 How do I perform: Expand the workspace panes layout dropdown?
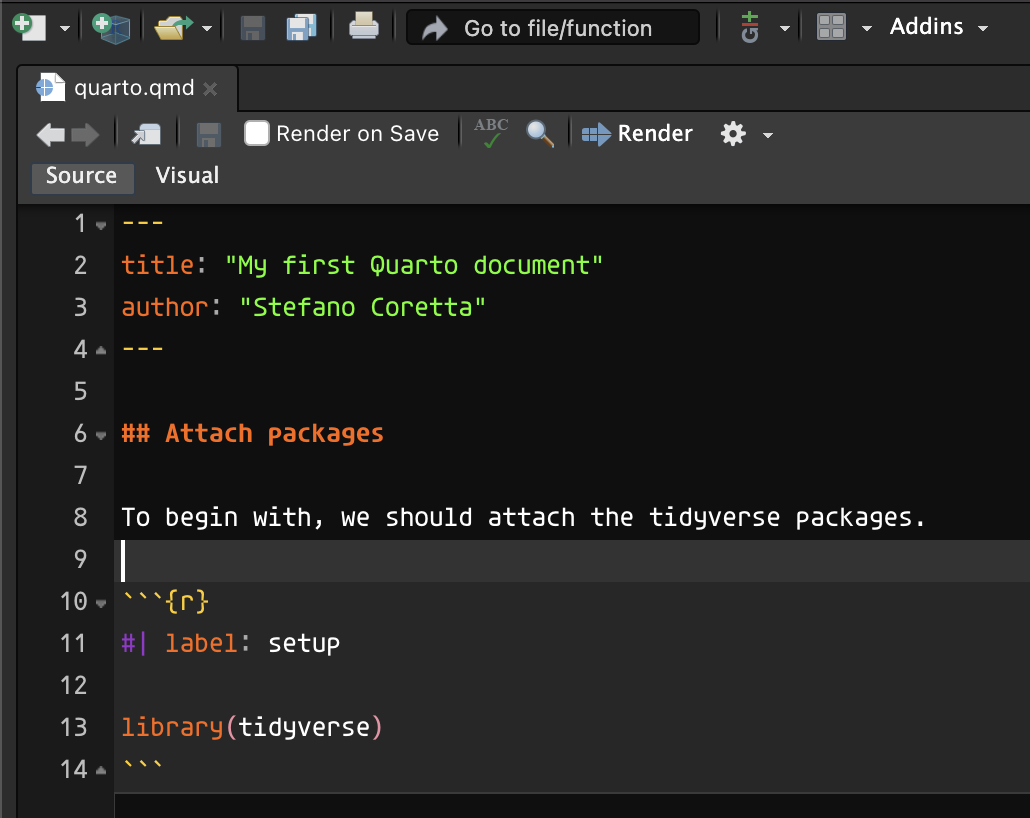[866, 28]
